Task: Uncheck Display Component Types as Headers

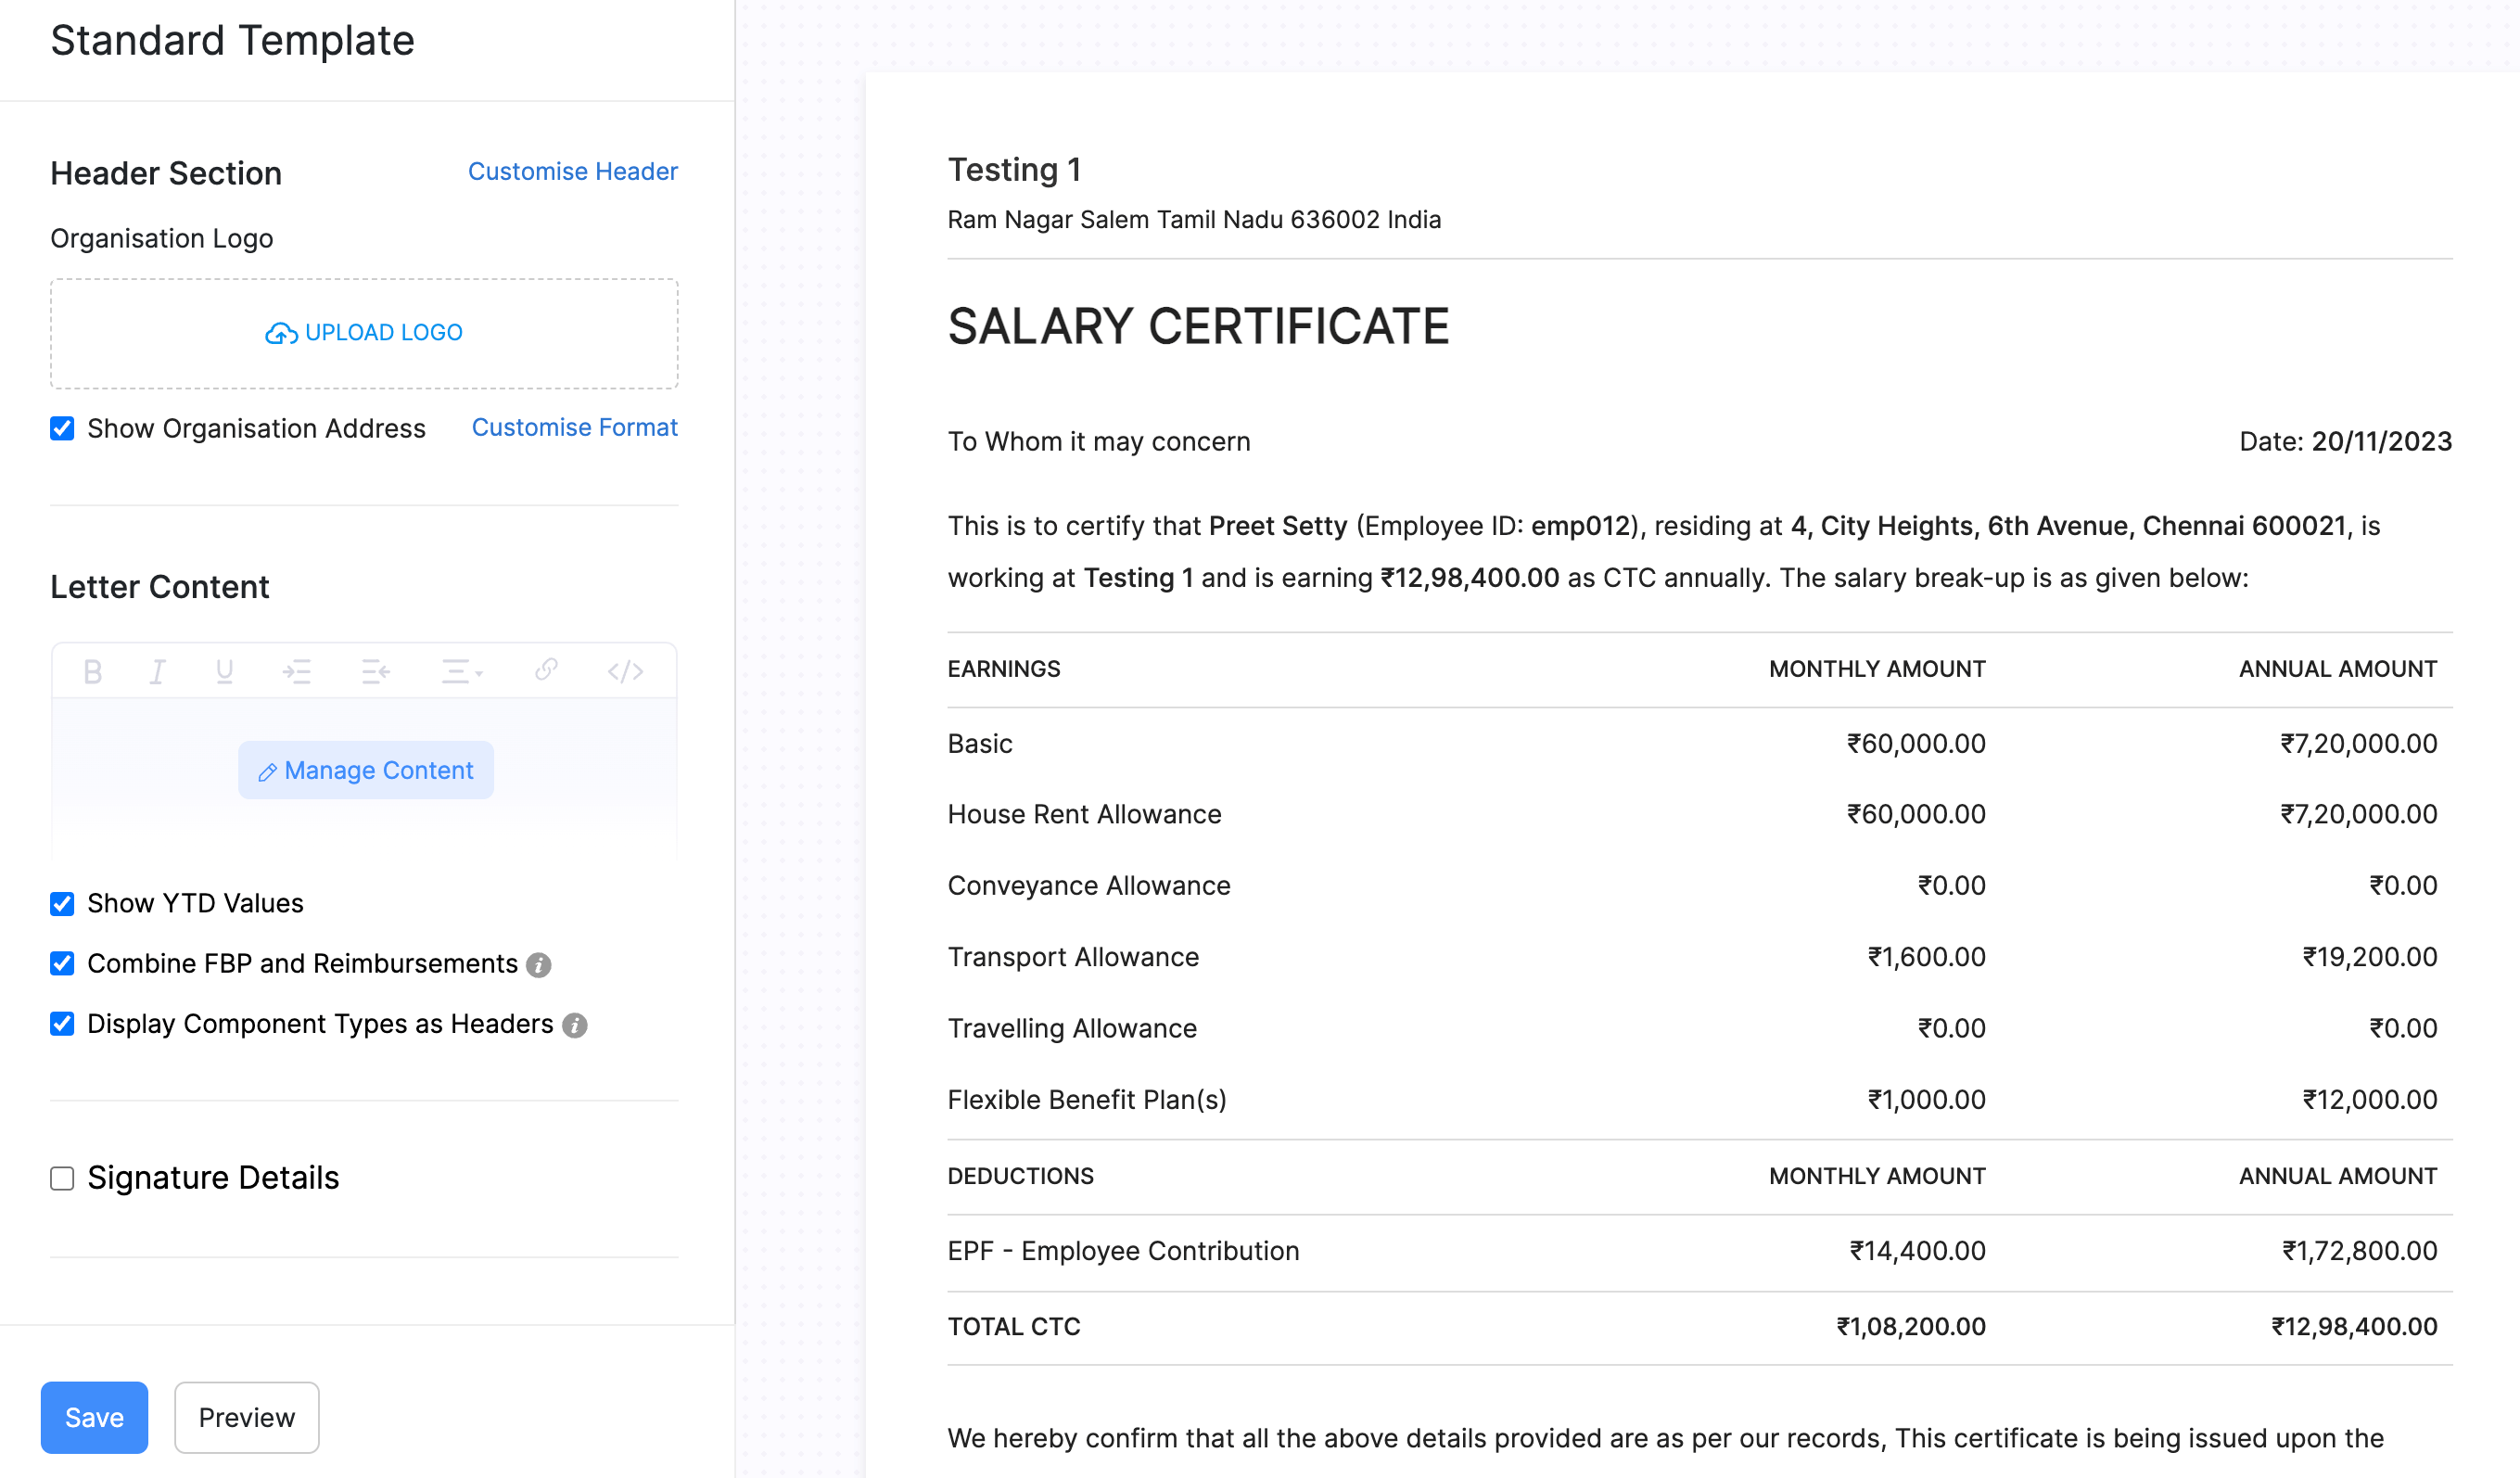Action: (62, 1024)
